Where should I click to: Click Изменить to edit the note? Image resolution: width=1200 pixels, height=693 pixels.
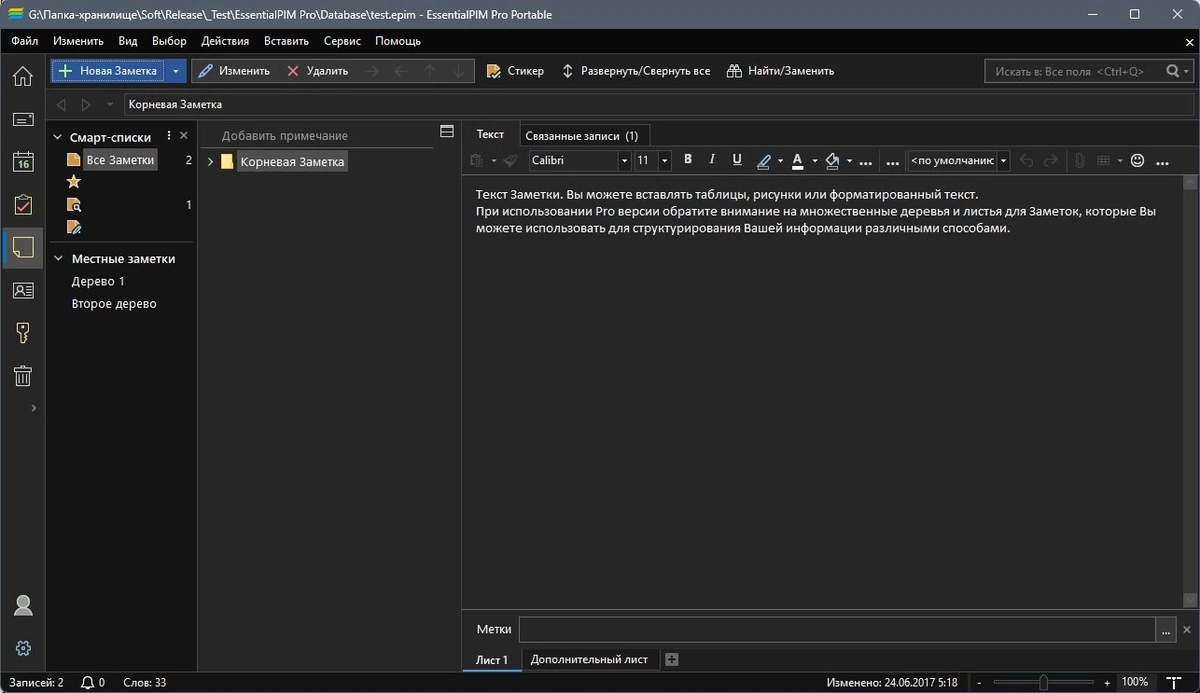pos(234,71)
